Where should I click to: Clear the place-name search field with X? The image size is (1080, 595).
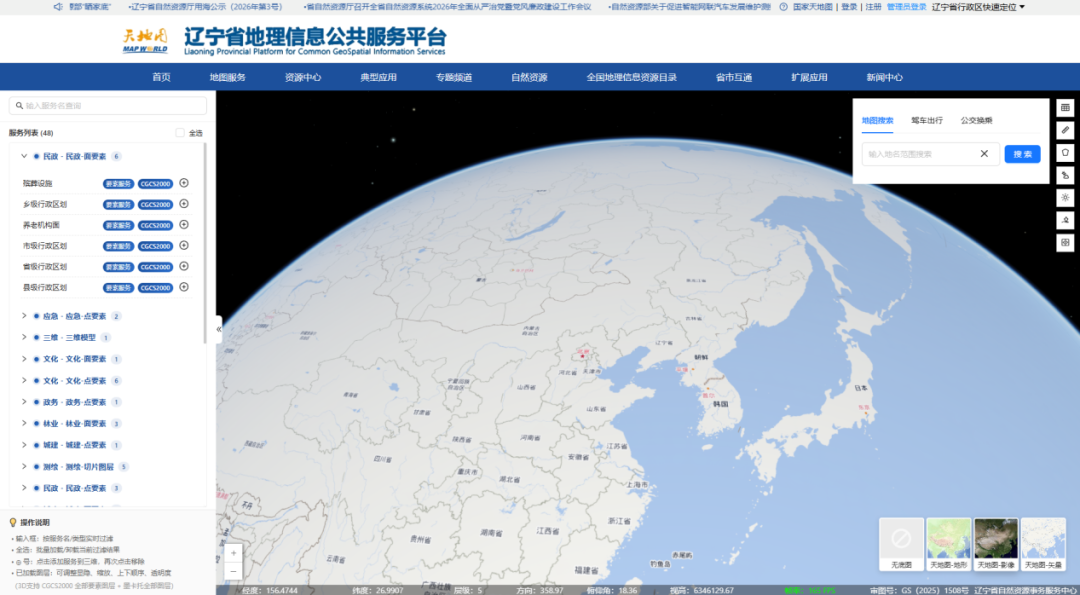(x=984, y=154)
